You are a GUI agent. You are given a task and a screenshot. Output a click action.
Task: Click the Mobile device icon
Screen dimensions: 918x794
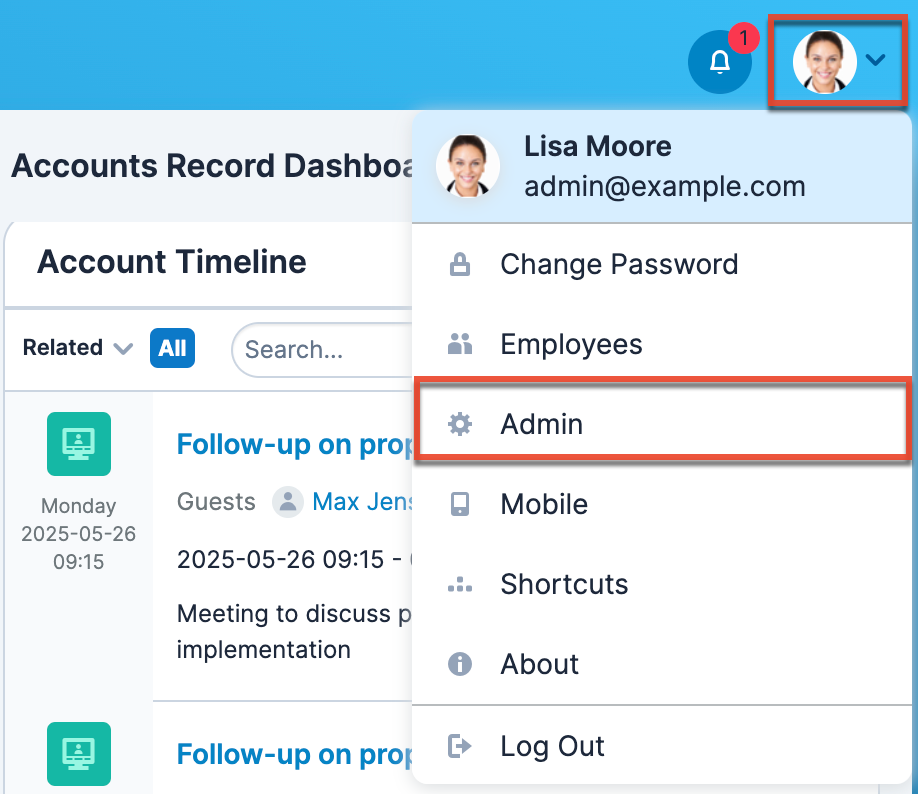(460, 505)
